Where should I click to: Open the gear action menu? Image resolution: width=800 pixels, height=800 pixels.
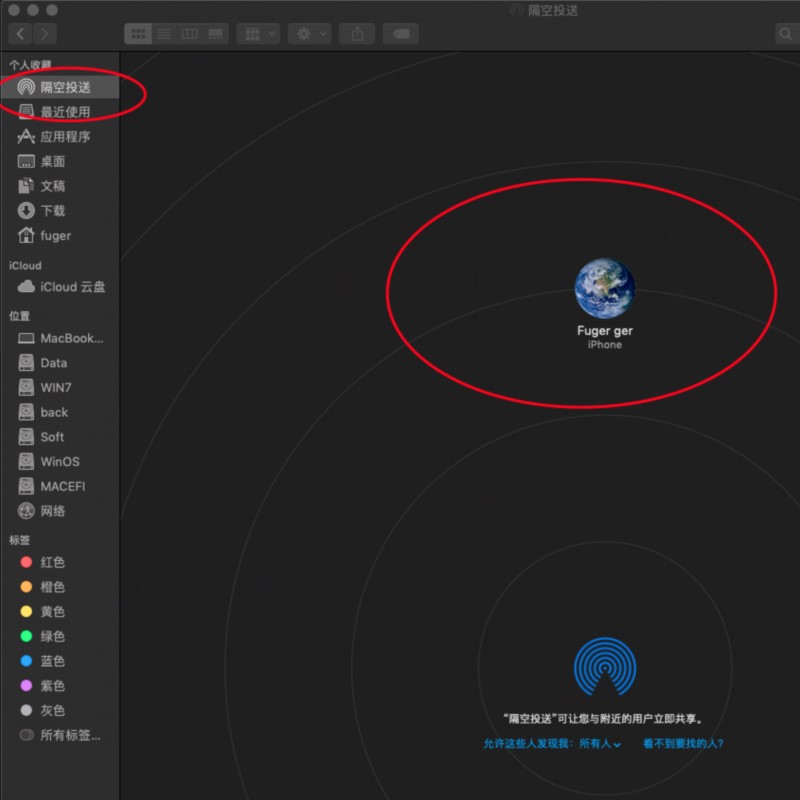(x=309, y=34)
